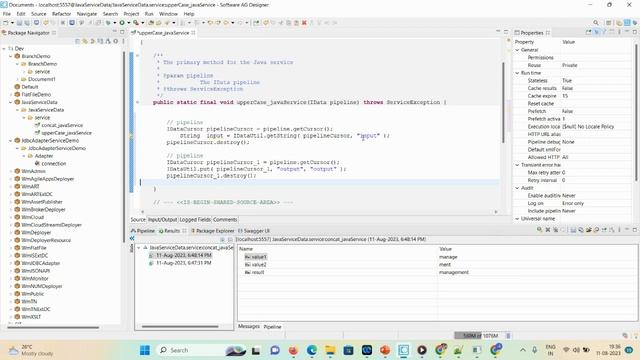
Task: Click the result row value management
Action: (x=453, y=272)
